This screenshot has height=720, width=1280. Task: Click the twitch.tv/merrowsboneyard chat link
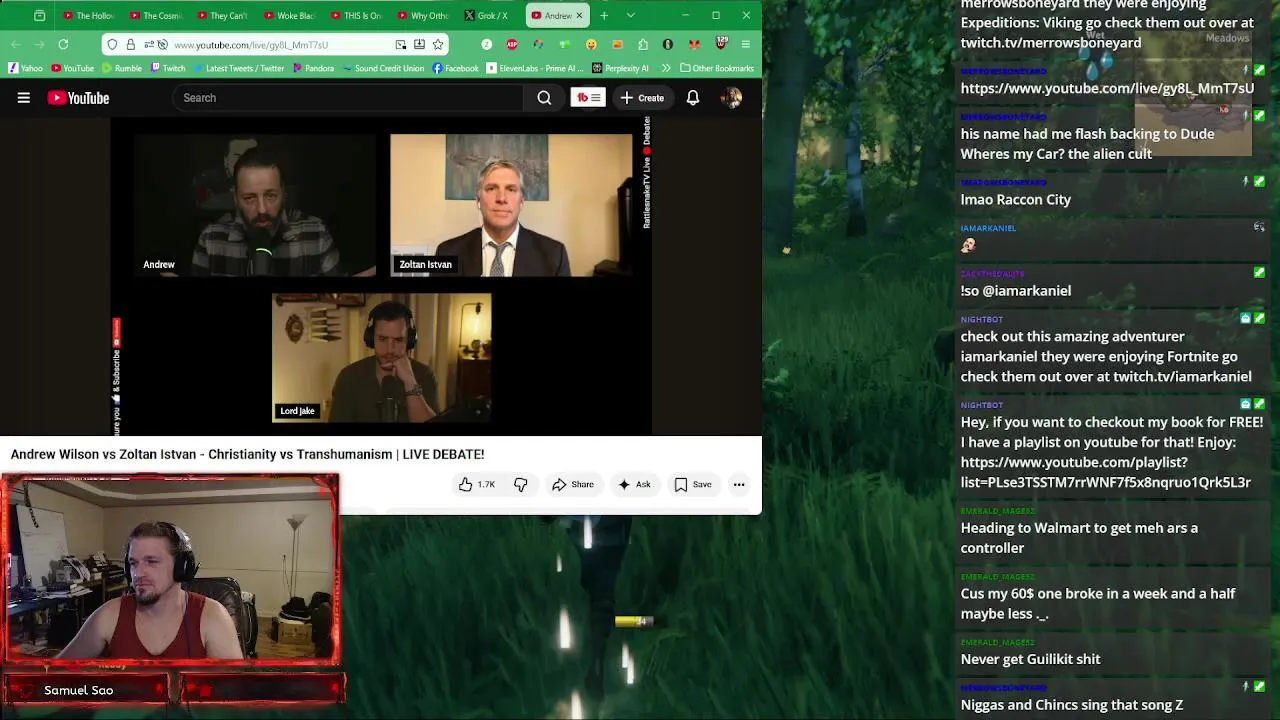pyautogui.click(x=1051, y=43)
